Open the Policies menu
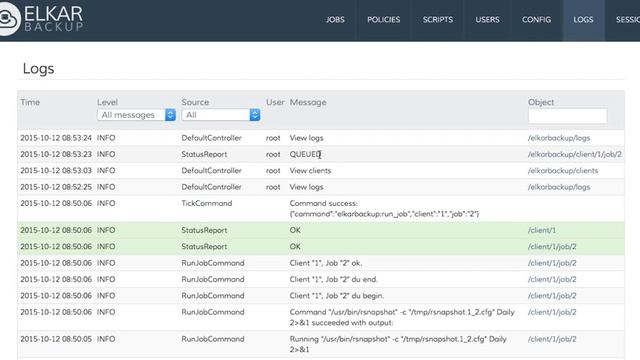The width and height of the screenshot is (640, 360). pyautogui.click(x=383, y=20)
